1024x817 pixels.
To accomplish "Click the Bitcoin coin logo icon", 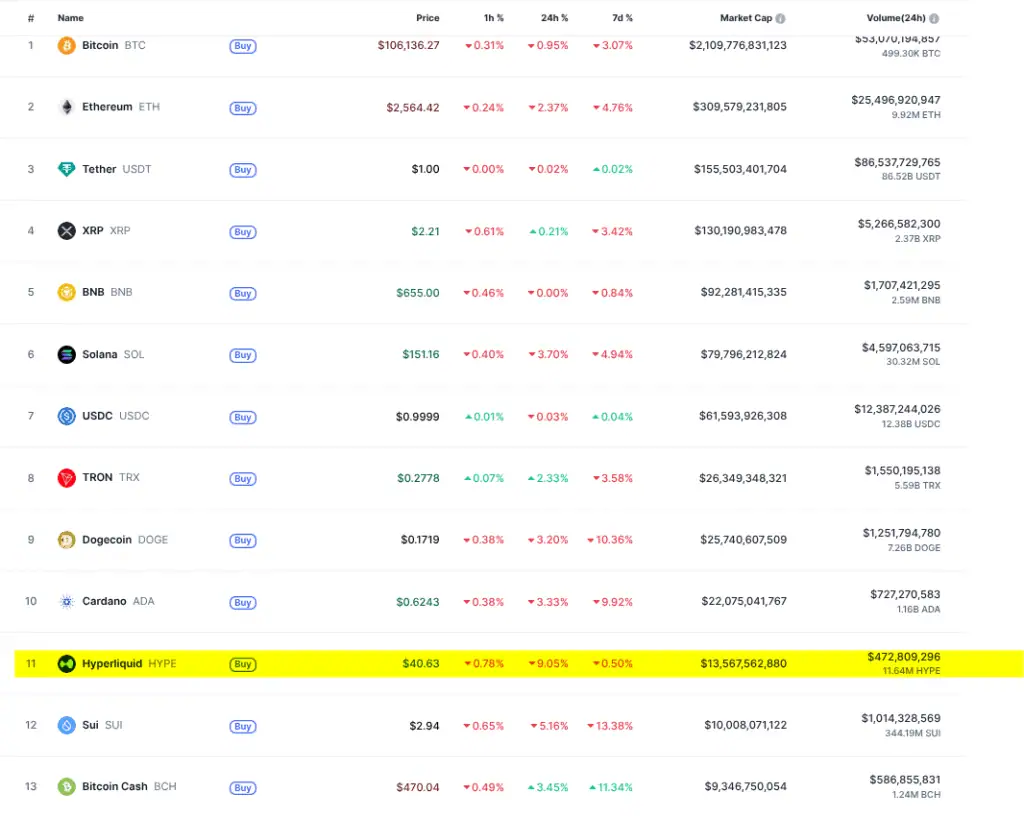I will click(x=66, y=46).
